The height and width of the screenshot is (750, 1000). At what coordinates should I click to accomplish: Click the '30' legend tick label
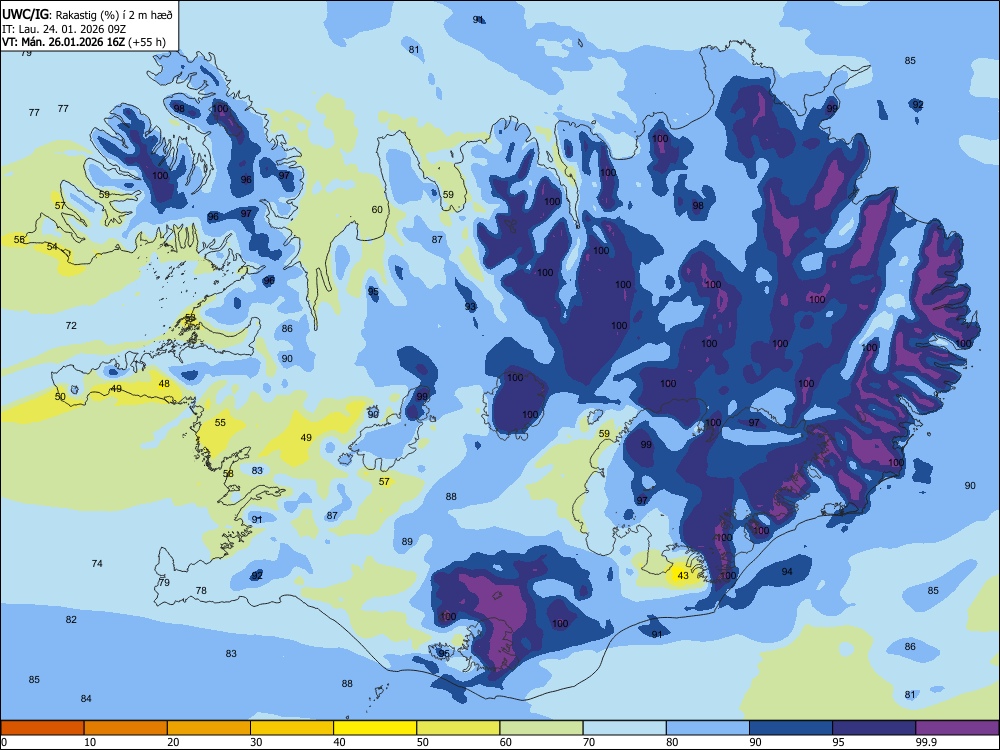256,742
